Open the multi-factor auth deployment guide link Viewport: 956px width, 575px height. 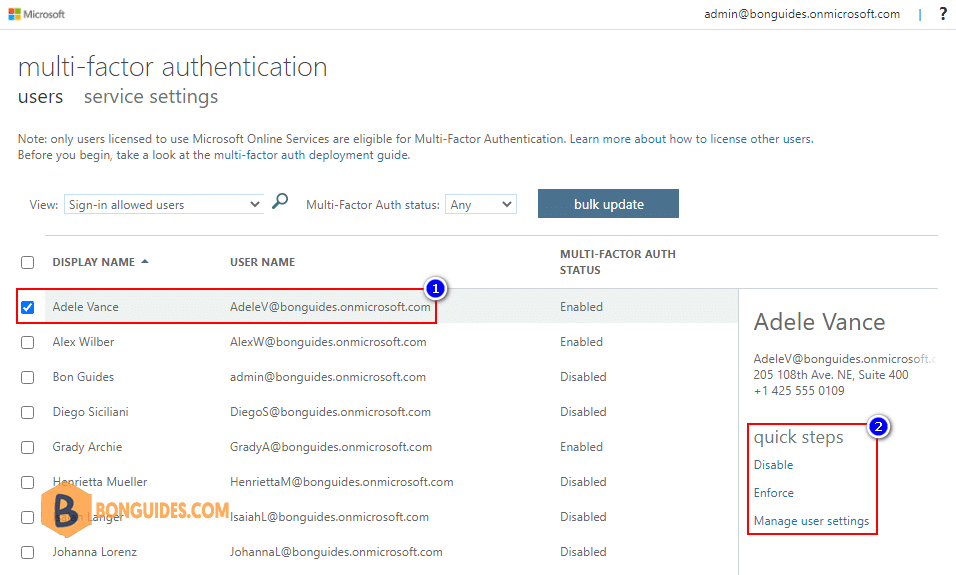tap(312, 155)
